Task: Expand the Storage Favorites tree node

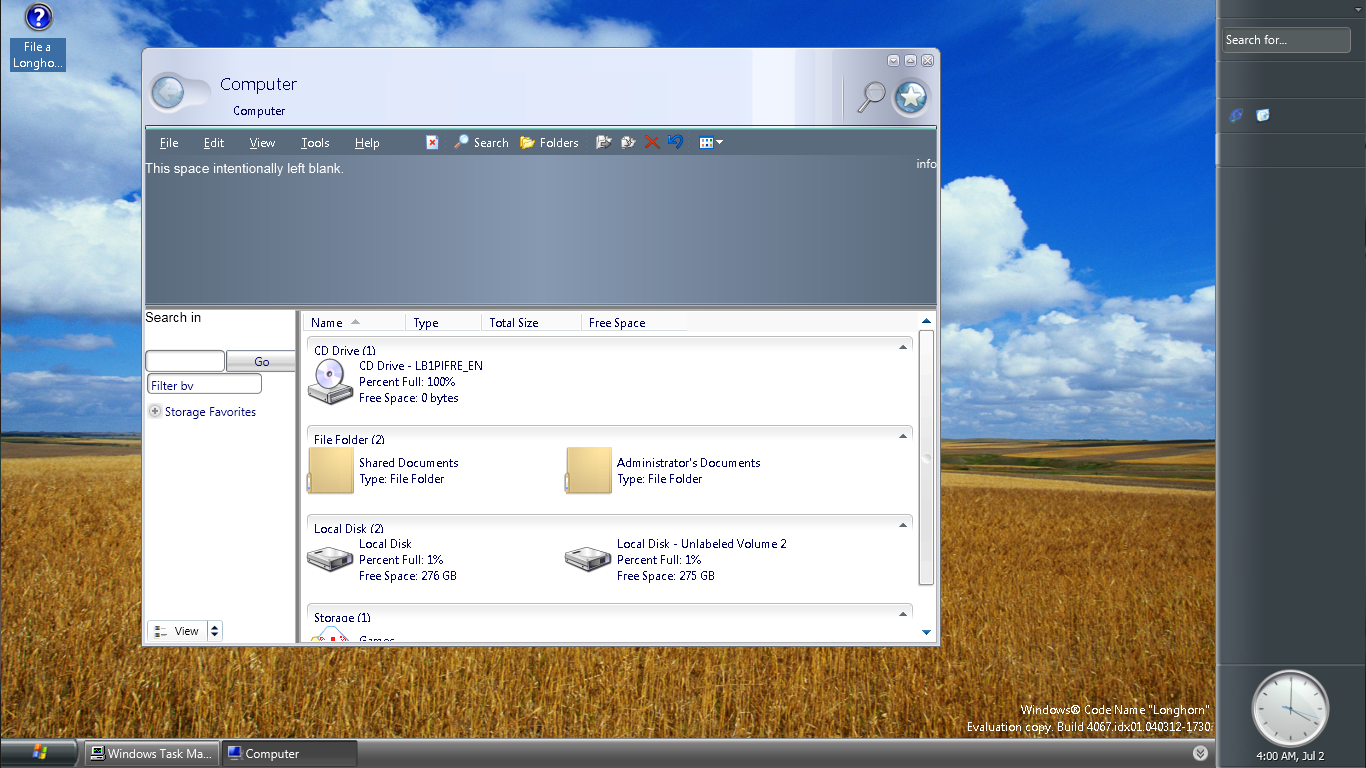Action: pos(155,412)
